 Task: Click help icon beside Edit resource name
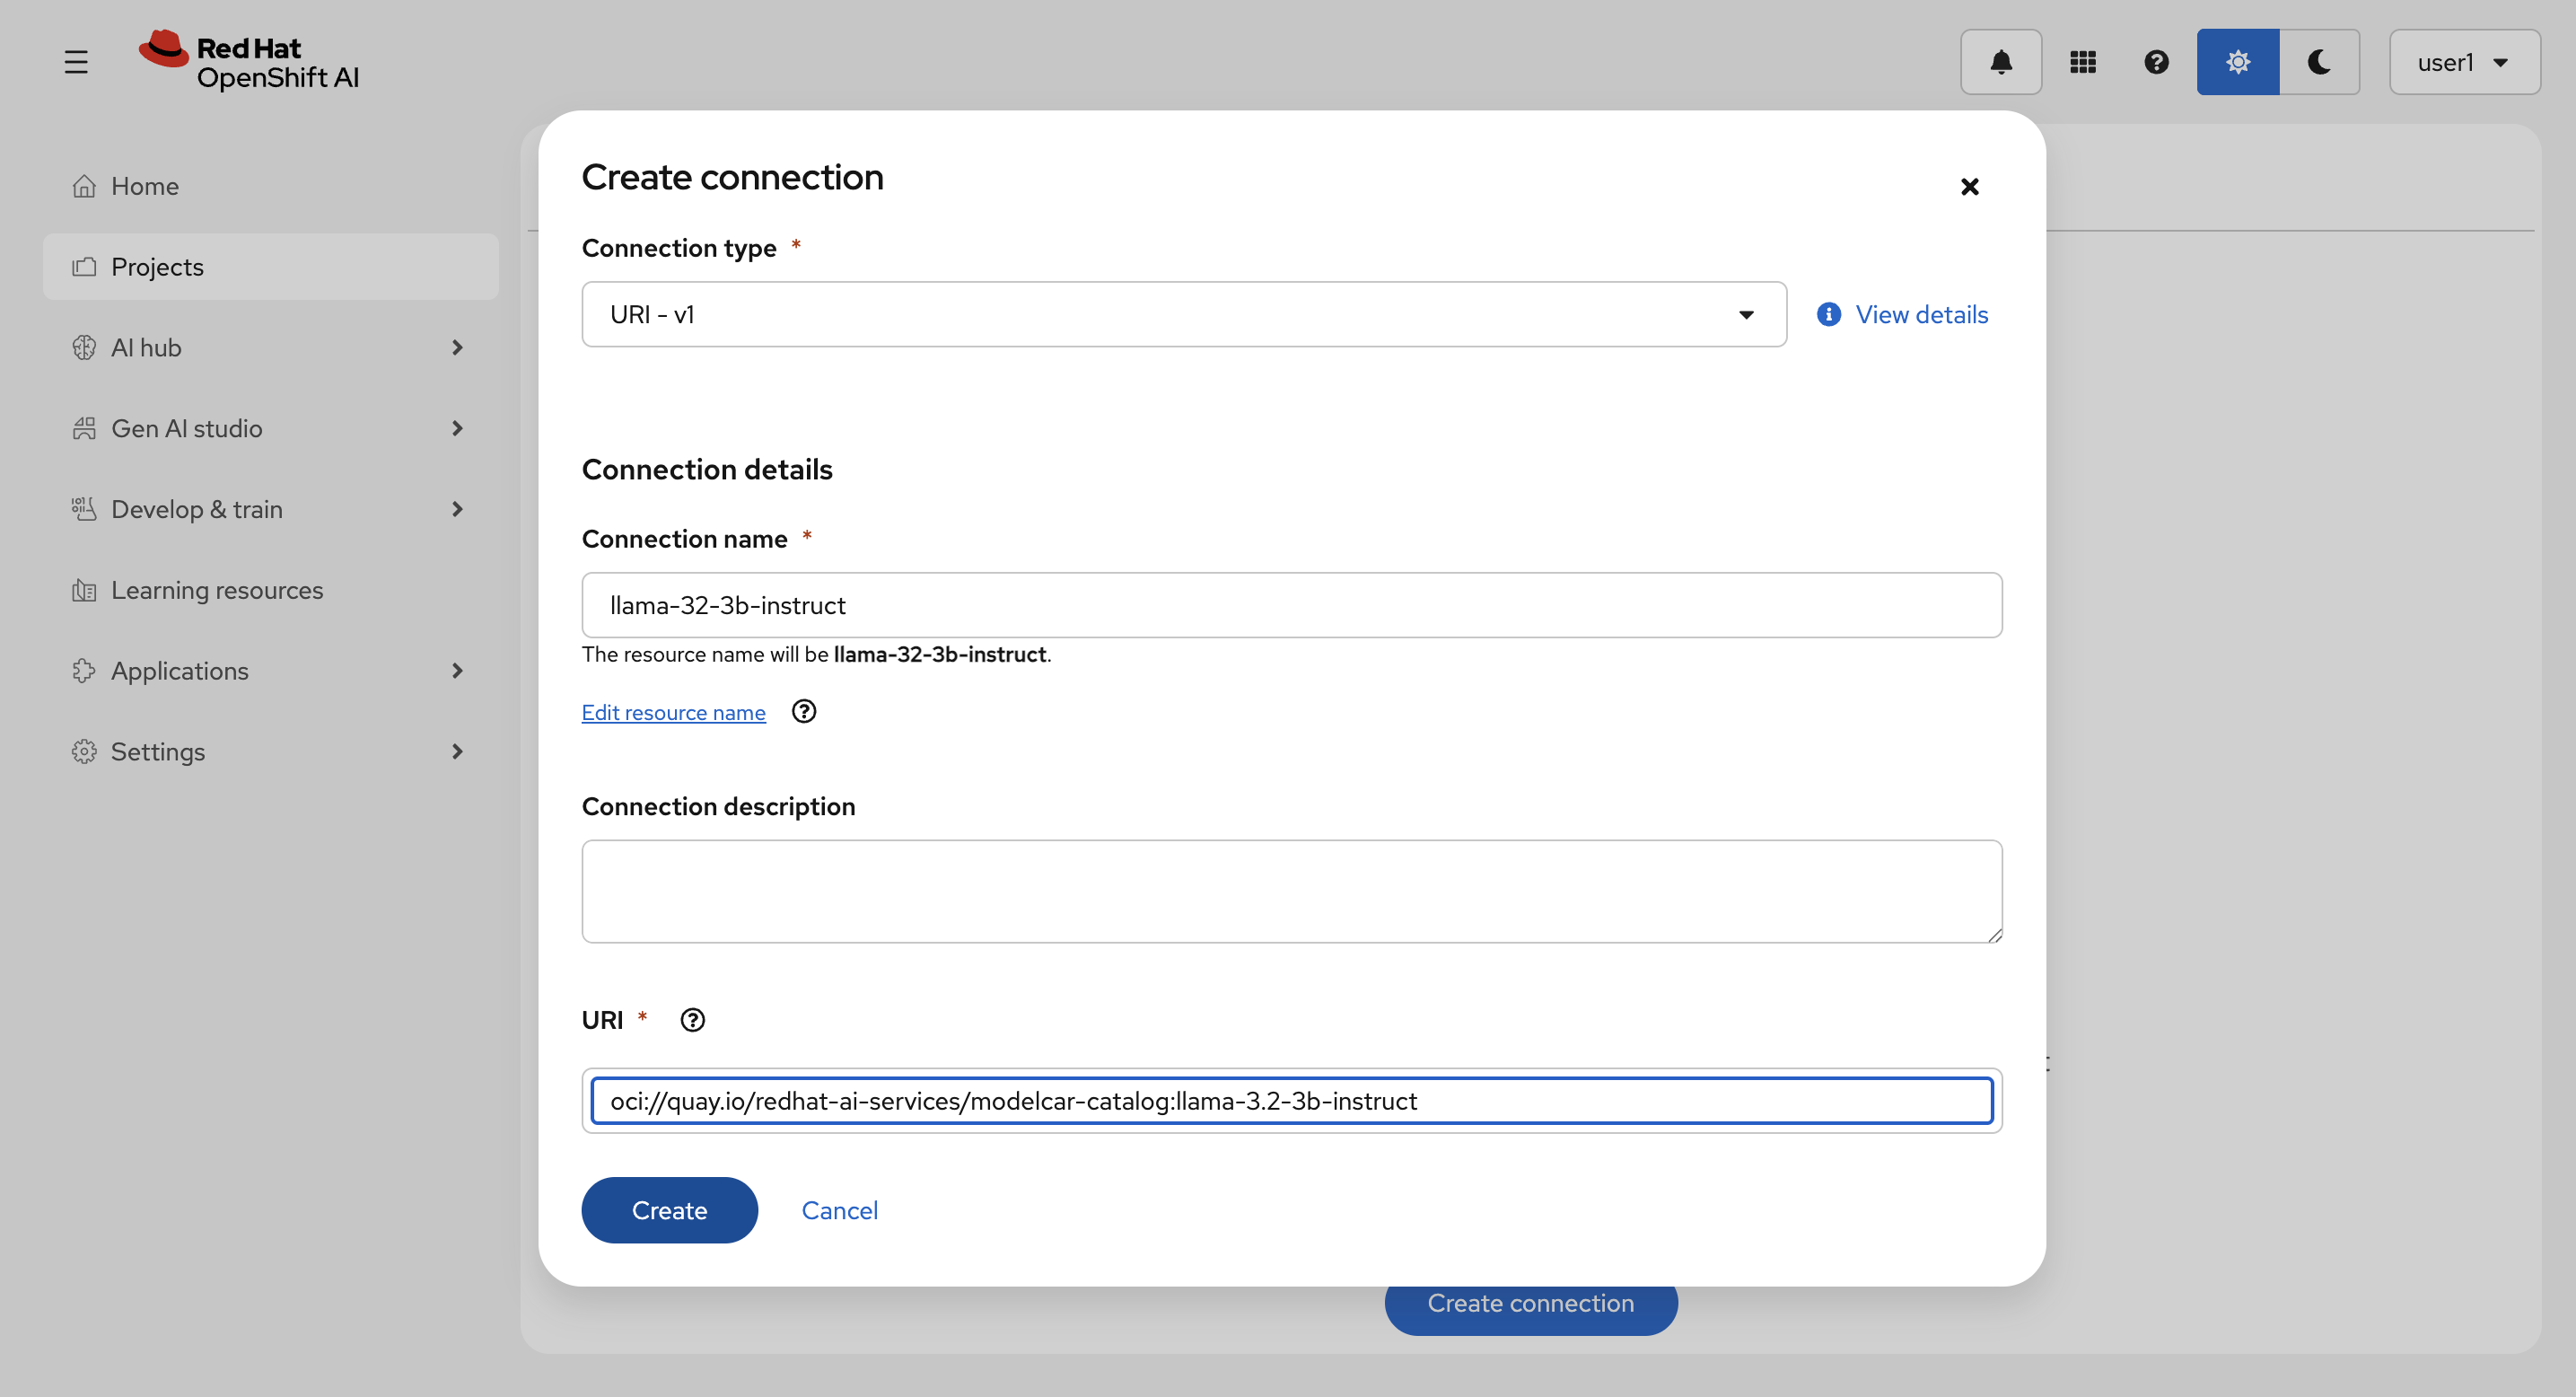pos(803,711)
